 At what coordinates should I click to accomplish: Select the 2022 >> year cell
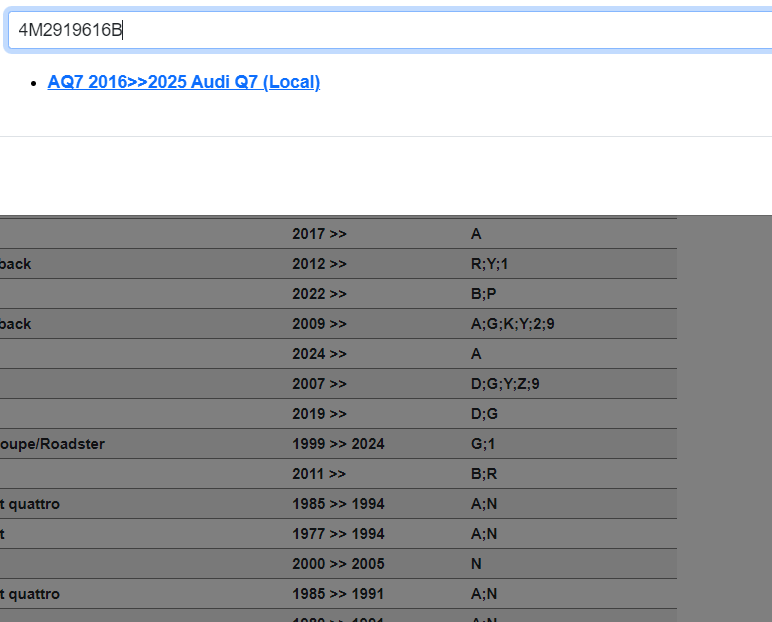[319, 294]
